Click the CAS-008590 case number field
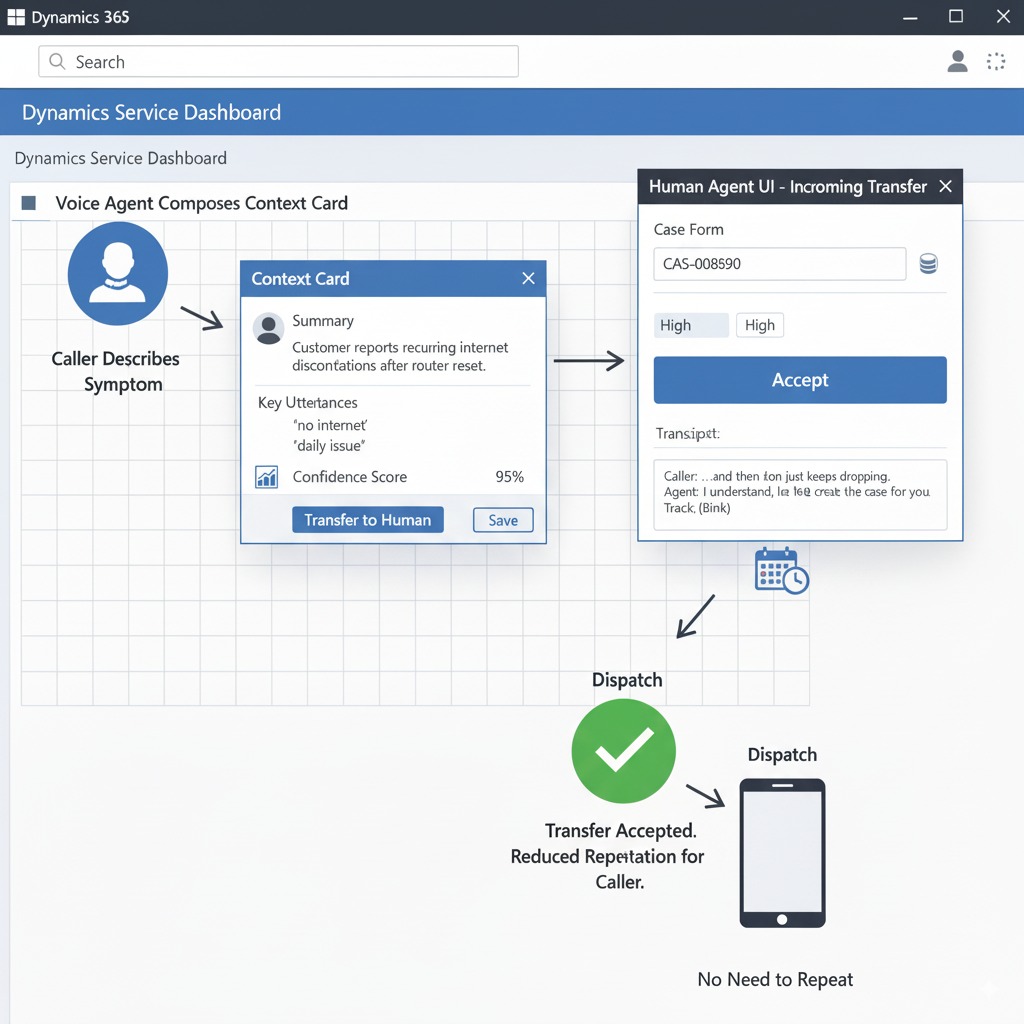 780,264
